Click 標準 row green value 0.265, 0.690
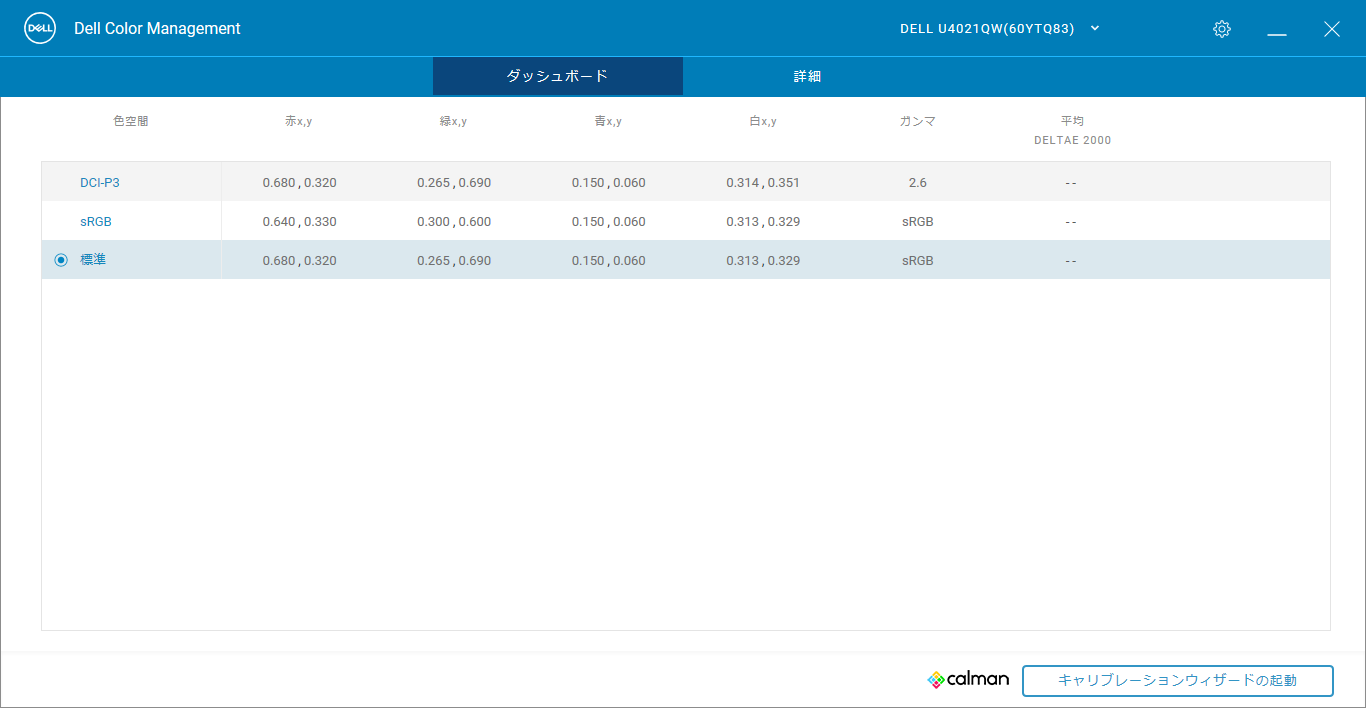This screenshot has width=1366, height=708. (454, 261)
